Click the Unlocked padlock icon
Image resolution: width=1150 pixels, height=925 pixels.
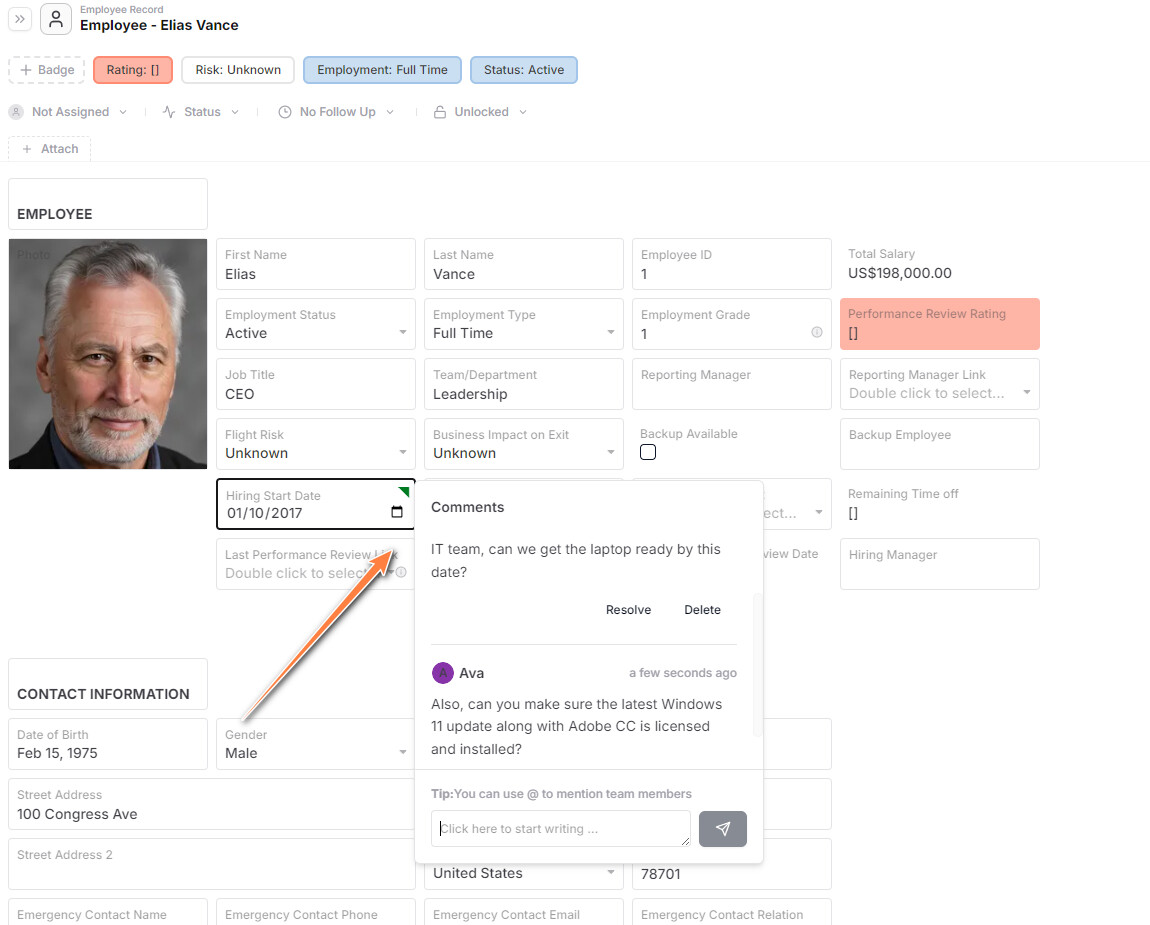439,111
